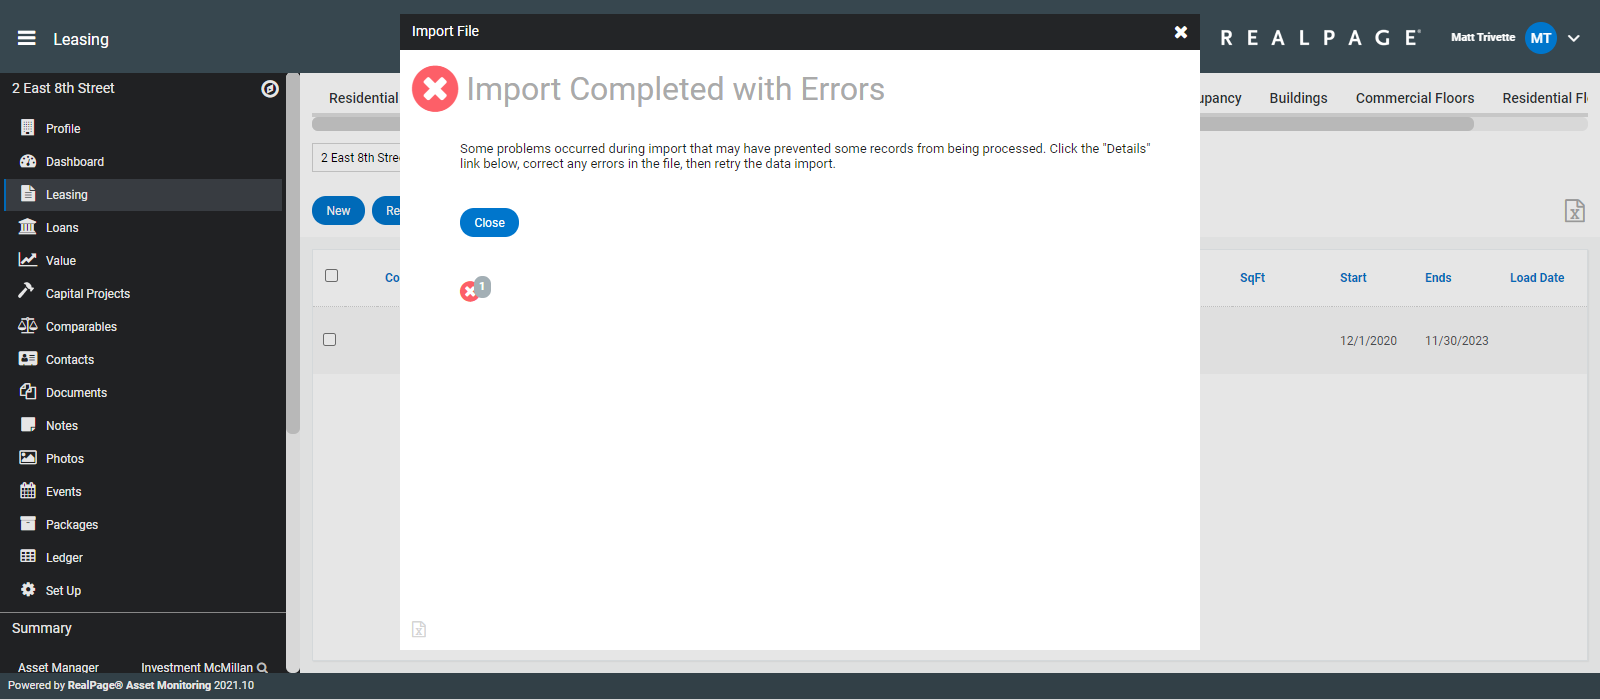Open the user menu chevron near Matt Trivette
The width and height of the screenshot is (1600, 700).
(x=1574, y=38)
